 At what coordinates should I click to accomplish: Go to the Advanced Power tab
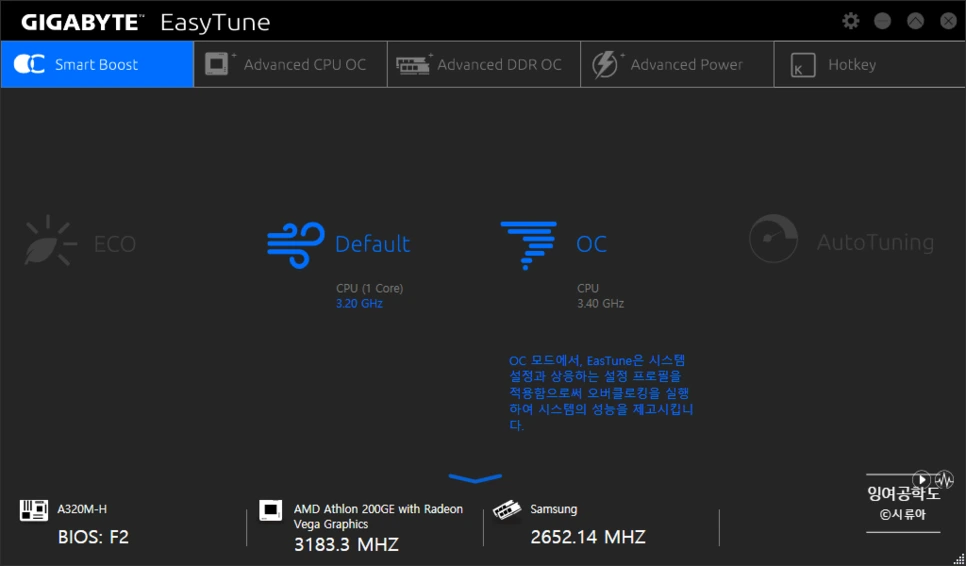pos(677,65)
